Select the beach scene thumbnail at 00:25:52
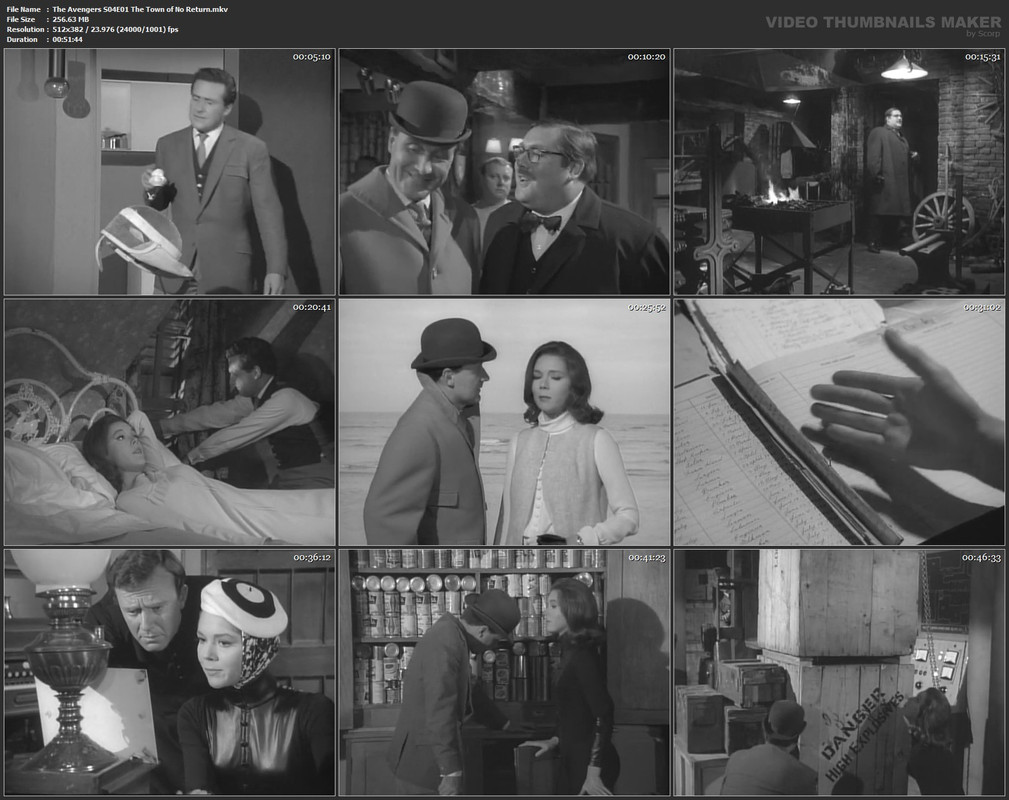 504,422
